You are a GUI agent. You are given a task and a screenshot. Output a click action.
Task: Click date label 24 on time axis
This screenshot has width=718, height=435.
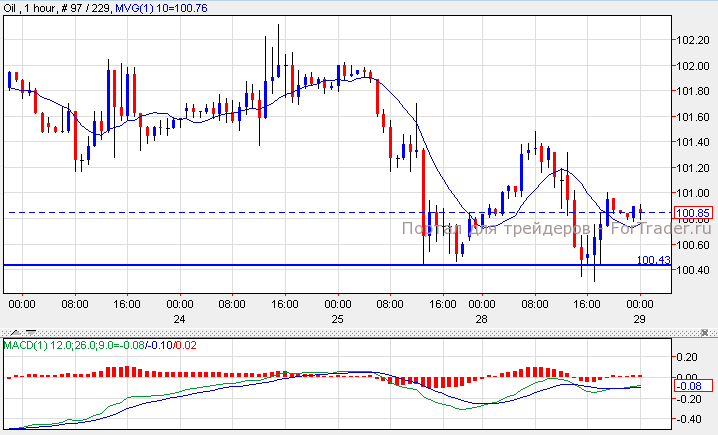tap(180, 317)
